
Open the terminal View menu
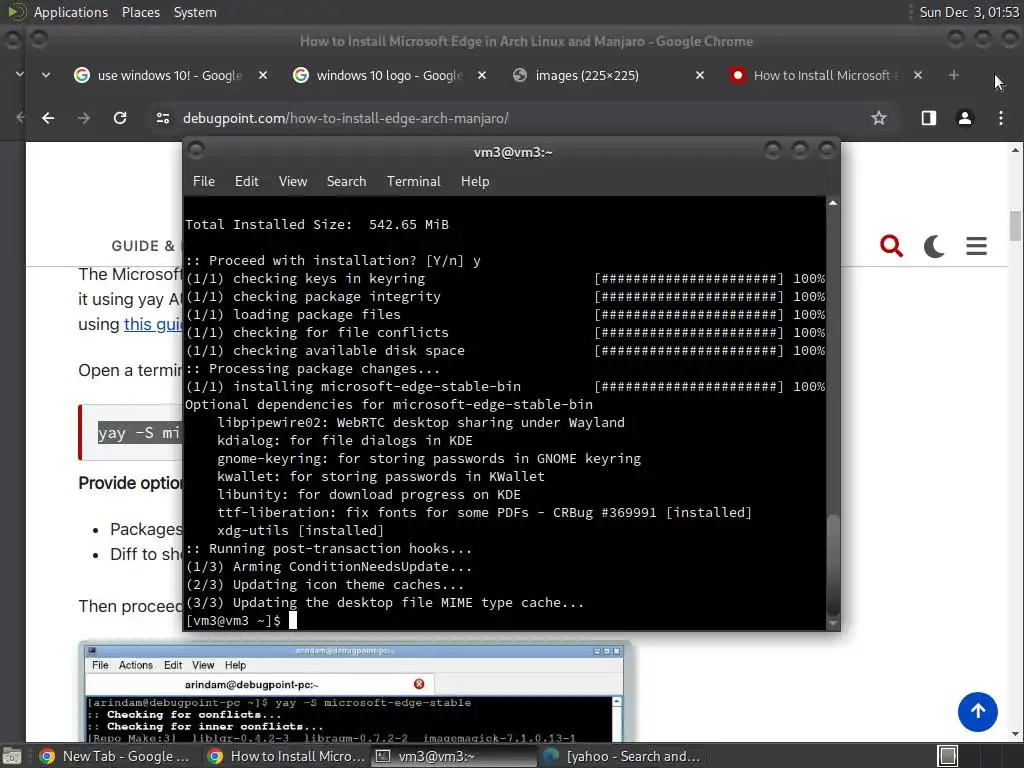[x=293, y=182]
